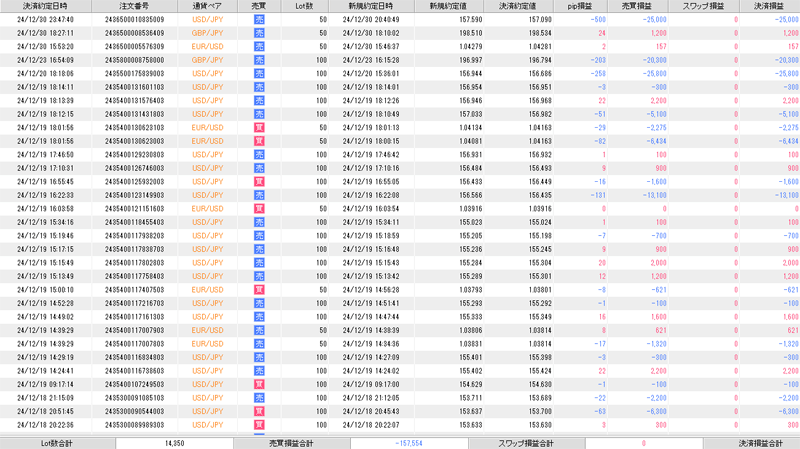Click the buy icon in the EUR/USD 15:00:10 row
The height and width of the screenshot is (449, 800).
click(x=259, y=290)
